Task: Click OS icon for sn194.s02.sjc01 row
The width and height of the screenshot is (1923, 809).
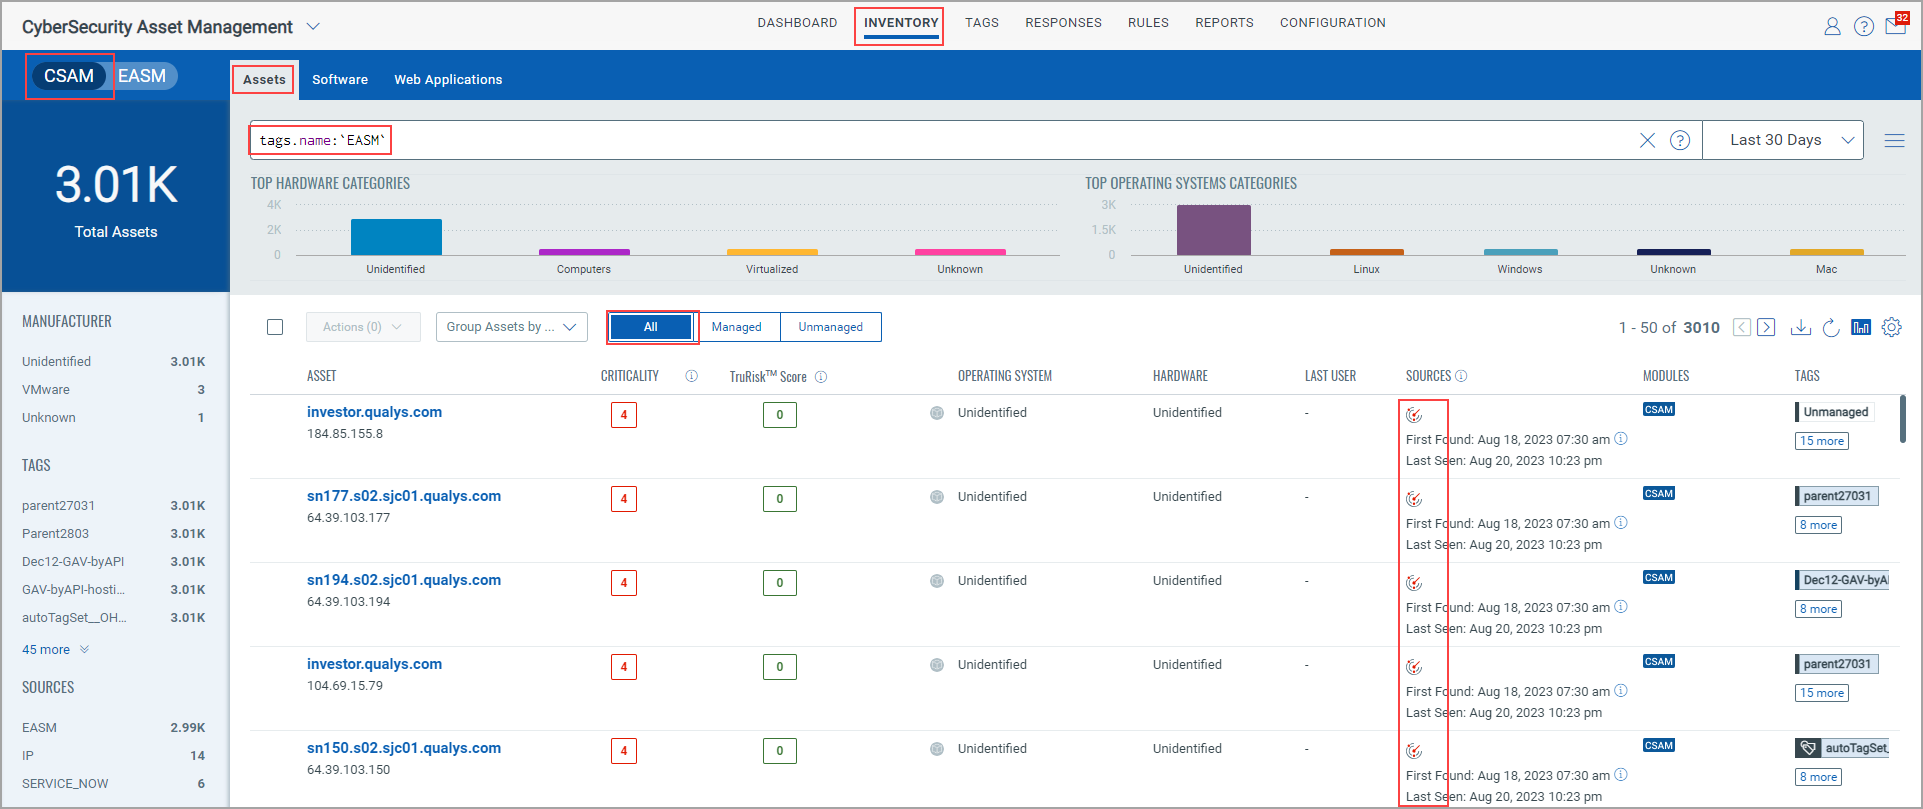Action: (x=937, y=581)
